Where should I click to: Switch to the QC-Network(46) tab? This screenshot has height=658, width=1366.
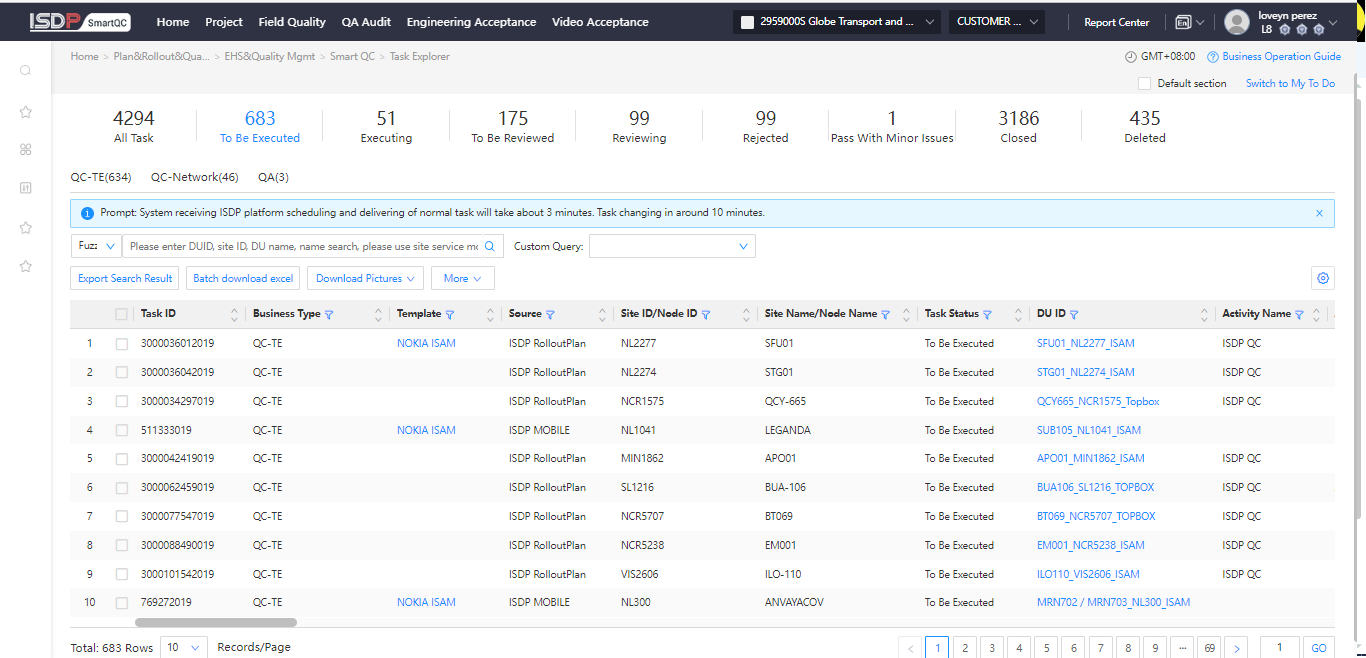[x=194, y=177]
